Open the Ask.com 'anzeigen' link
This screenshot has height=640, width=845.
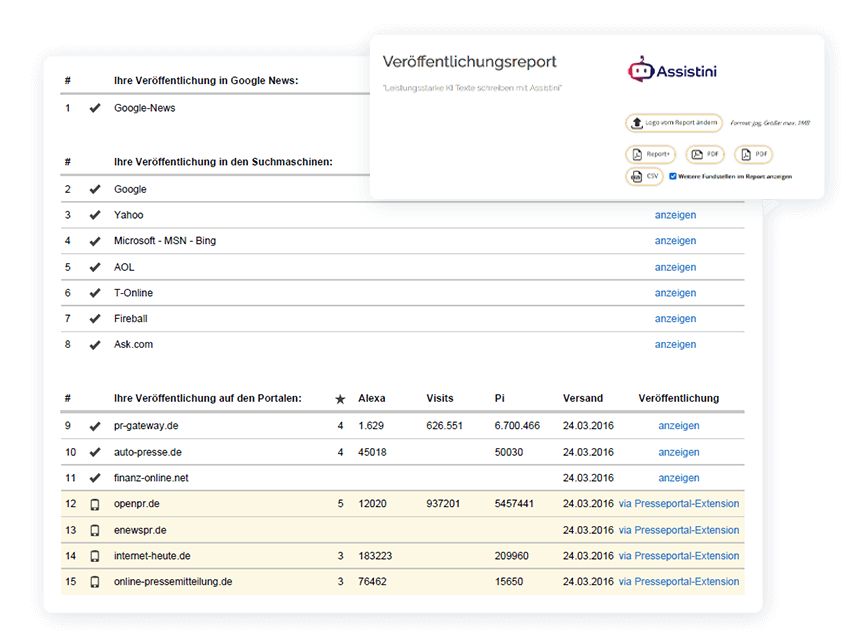tap(675, 345)
